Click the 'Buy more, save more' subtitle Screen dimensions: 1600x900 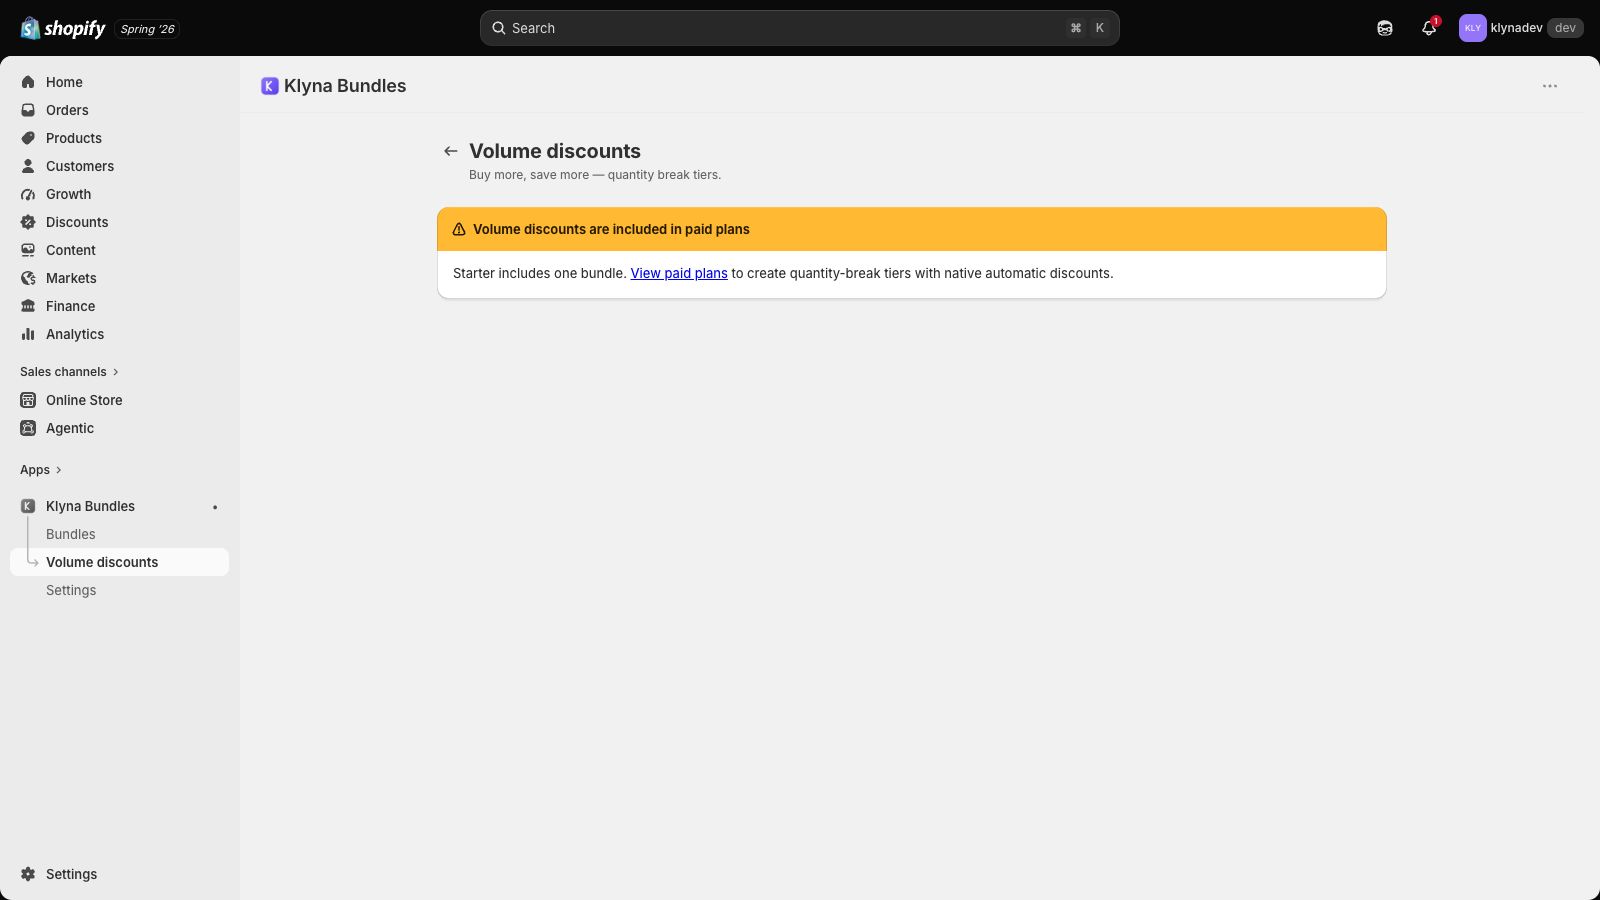(x=595, y=175)
